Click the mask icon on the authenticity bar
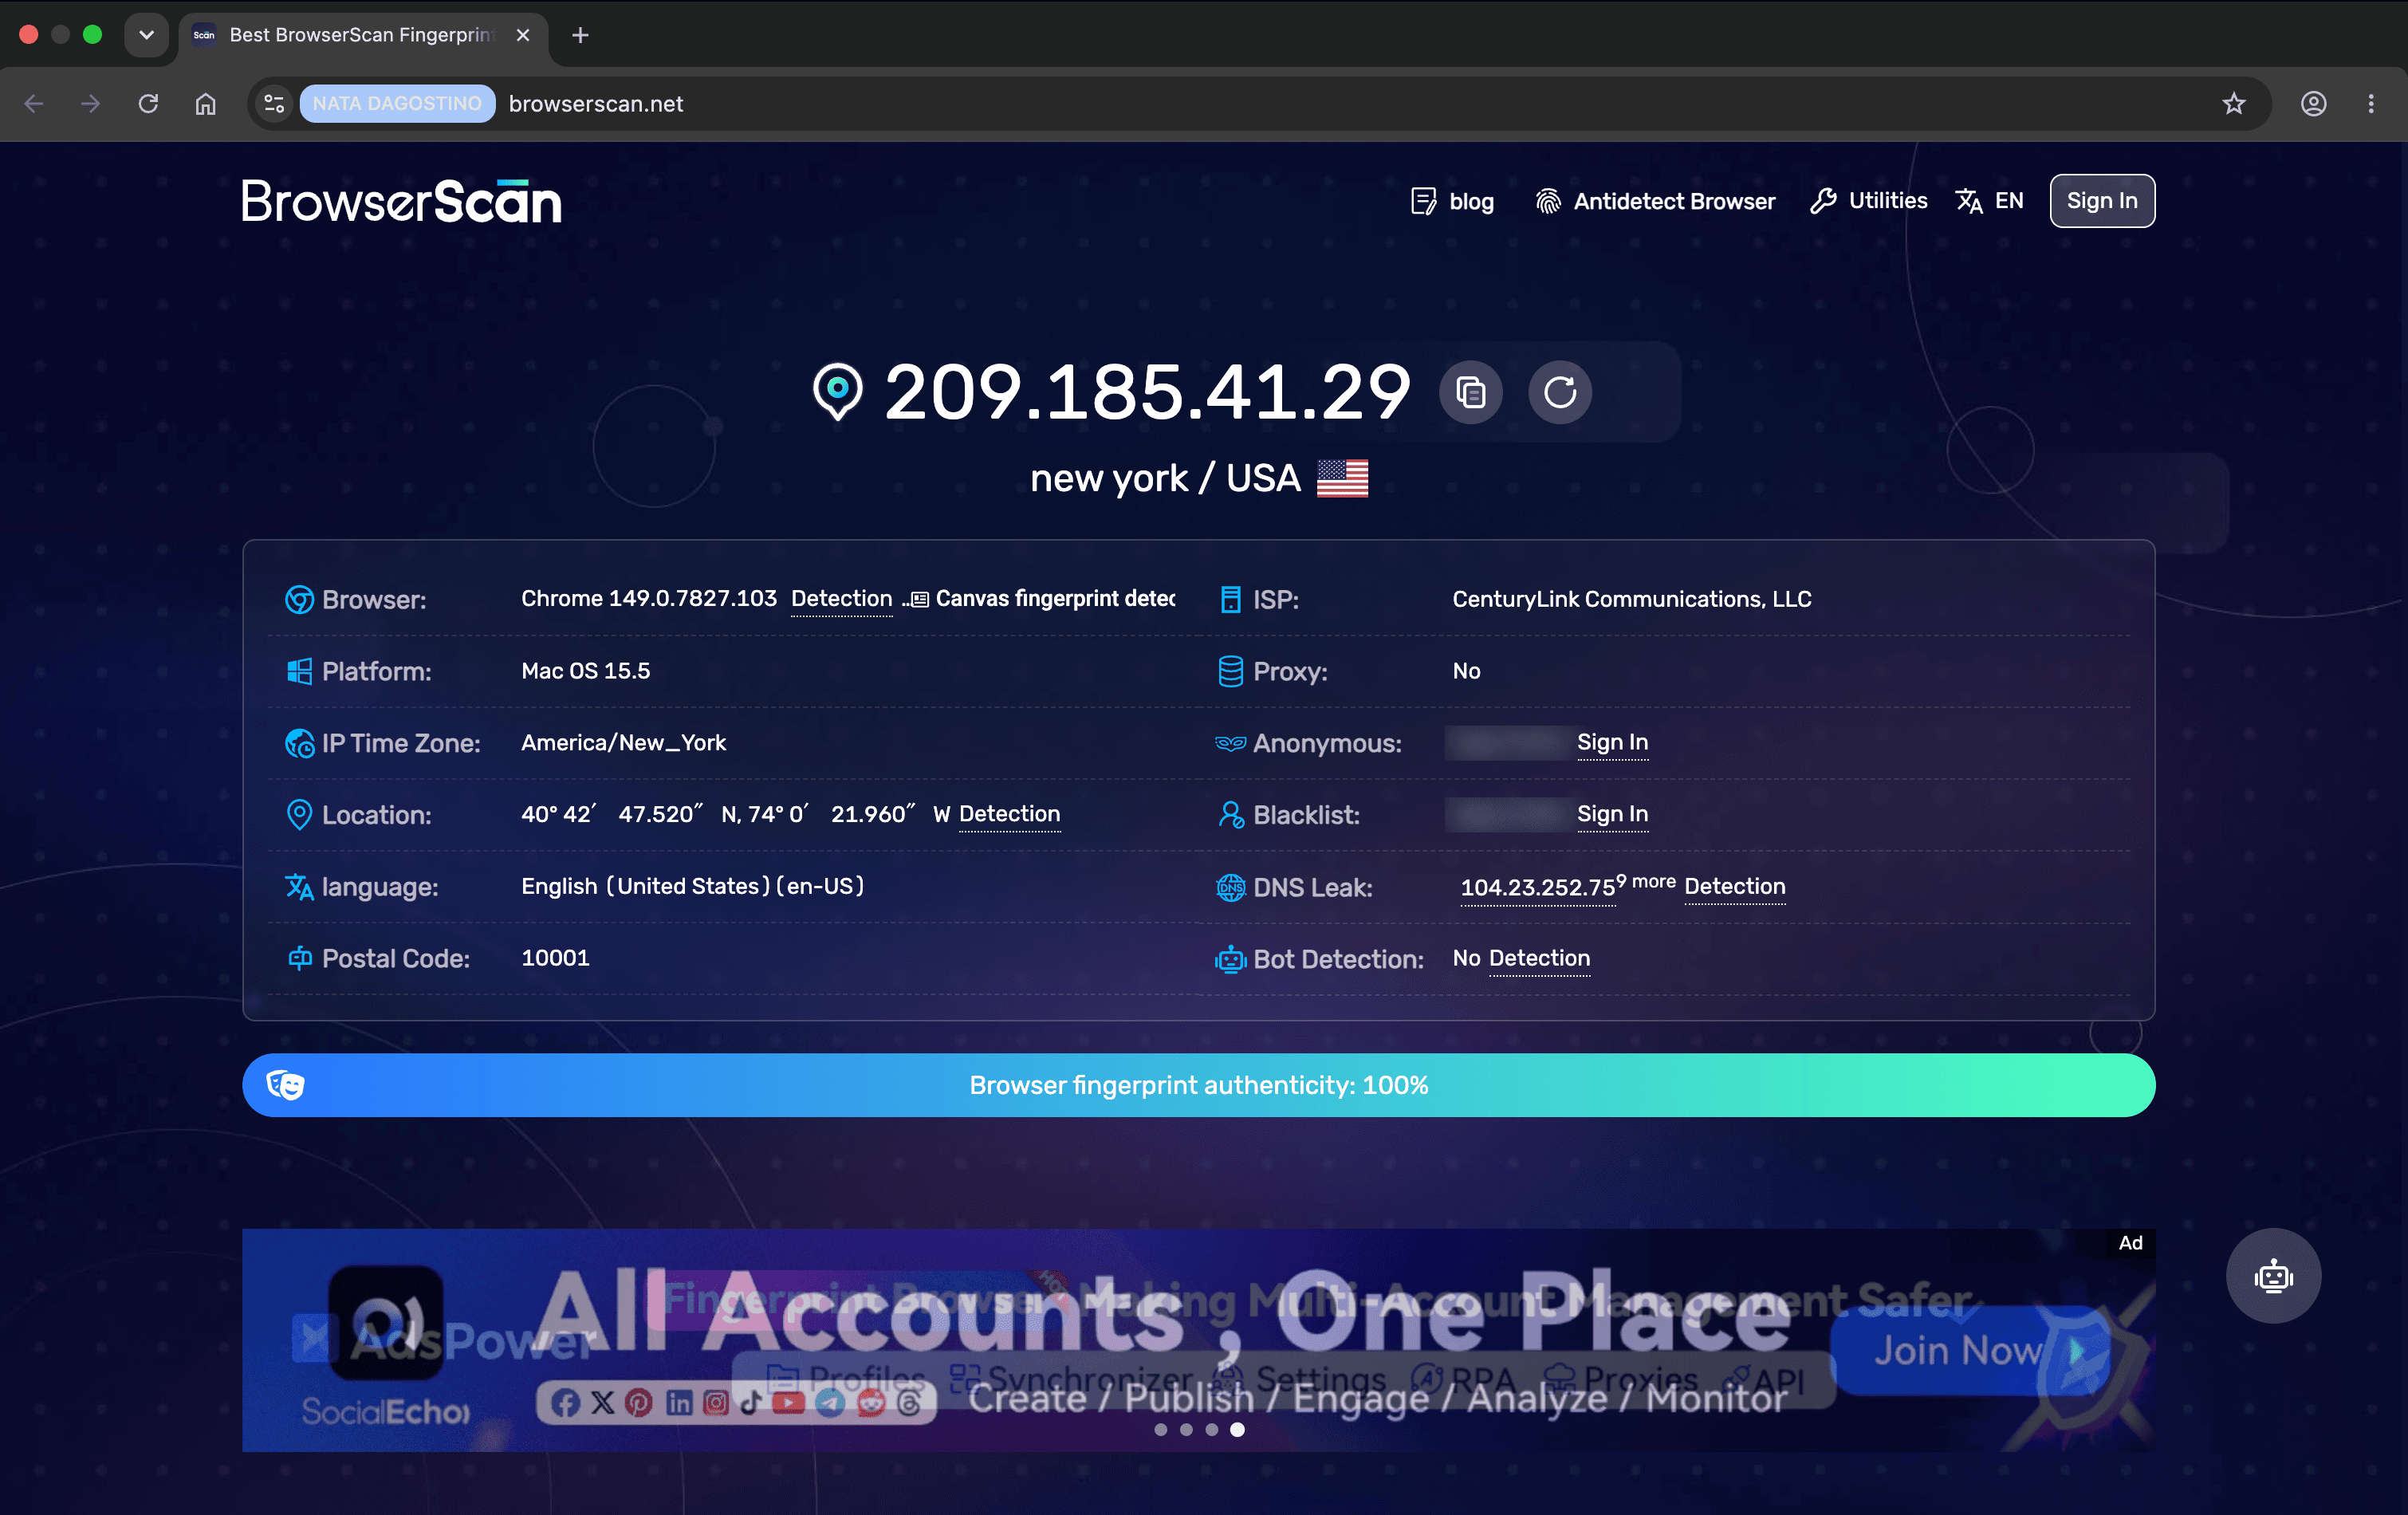The width and height of the screenshot is (2408, 1515). pyautogui.click(x=285, y=1085)
